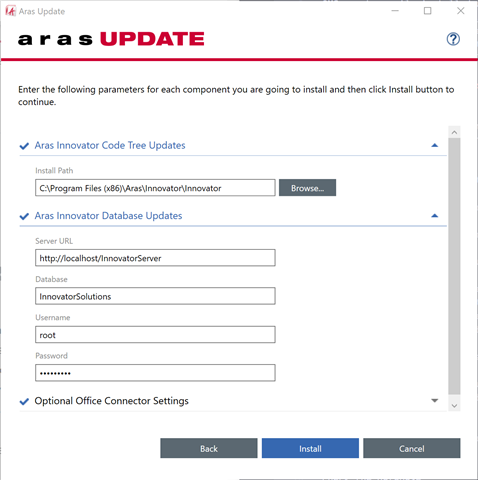Collapse the Database Updates section arrow

click(434, 216)
